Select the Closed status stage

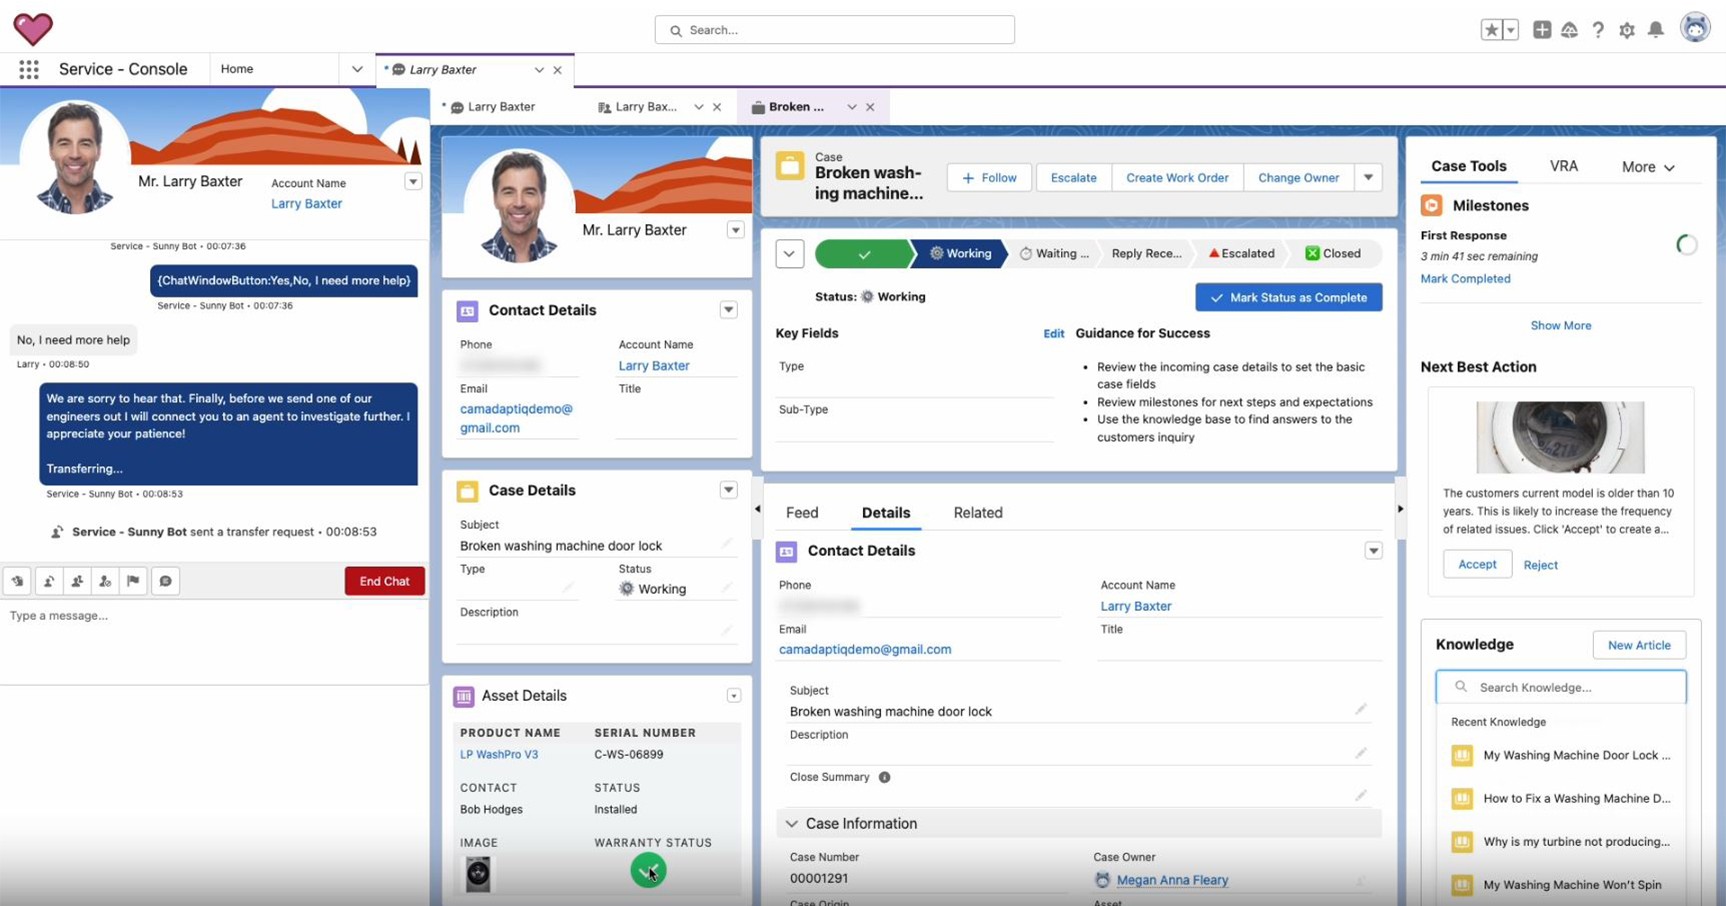(x=1333, y=254)
